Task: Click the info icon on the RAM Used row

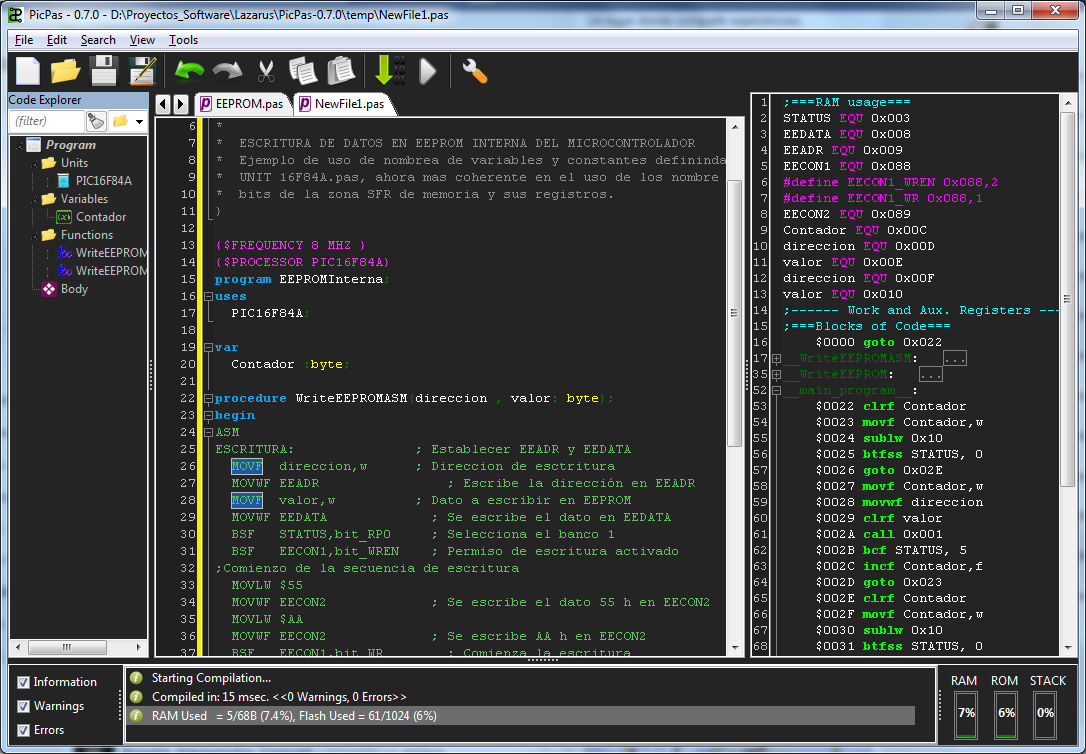Action: (136, 716)
